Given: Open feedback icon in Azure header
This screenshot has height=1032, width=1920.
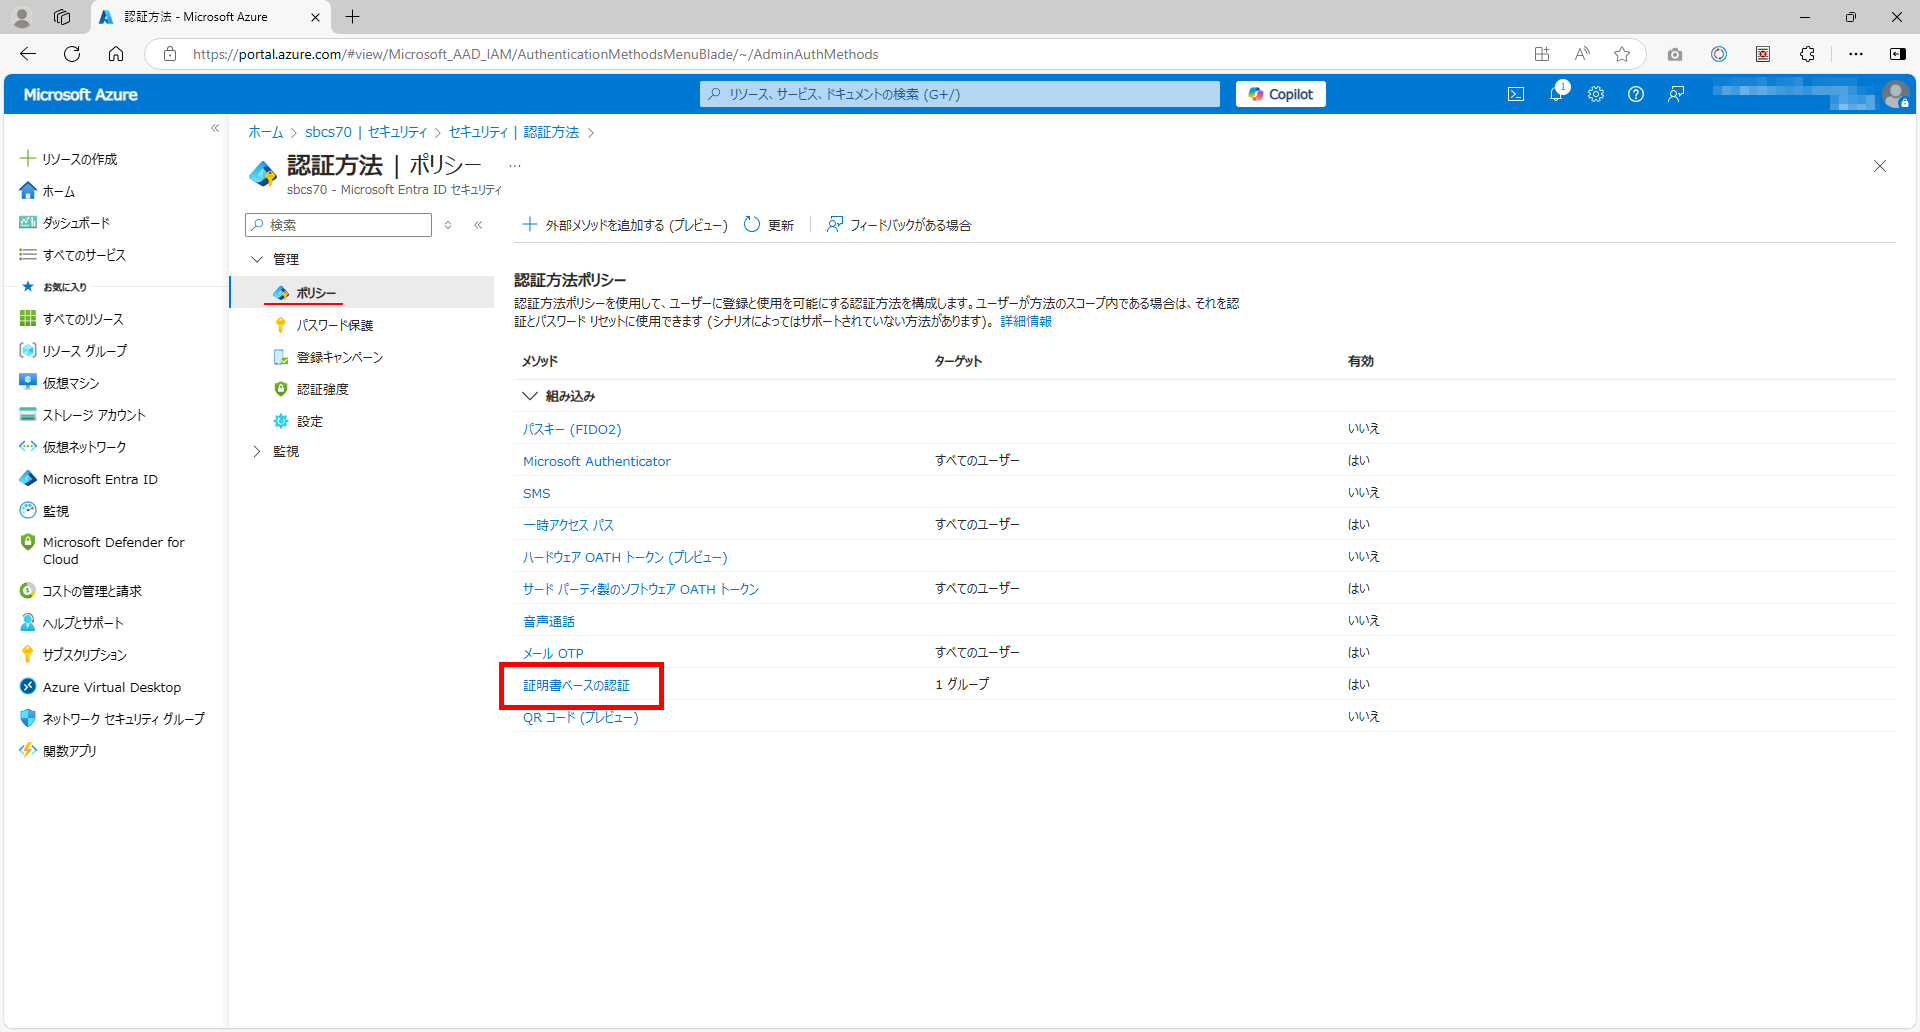Looking at the screenshot, I should coord(1676,94).
